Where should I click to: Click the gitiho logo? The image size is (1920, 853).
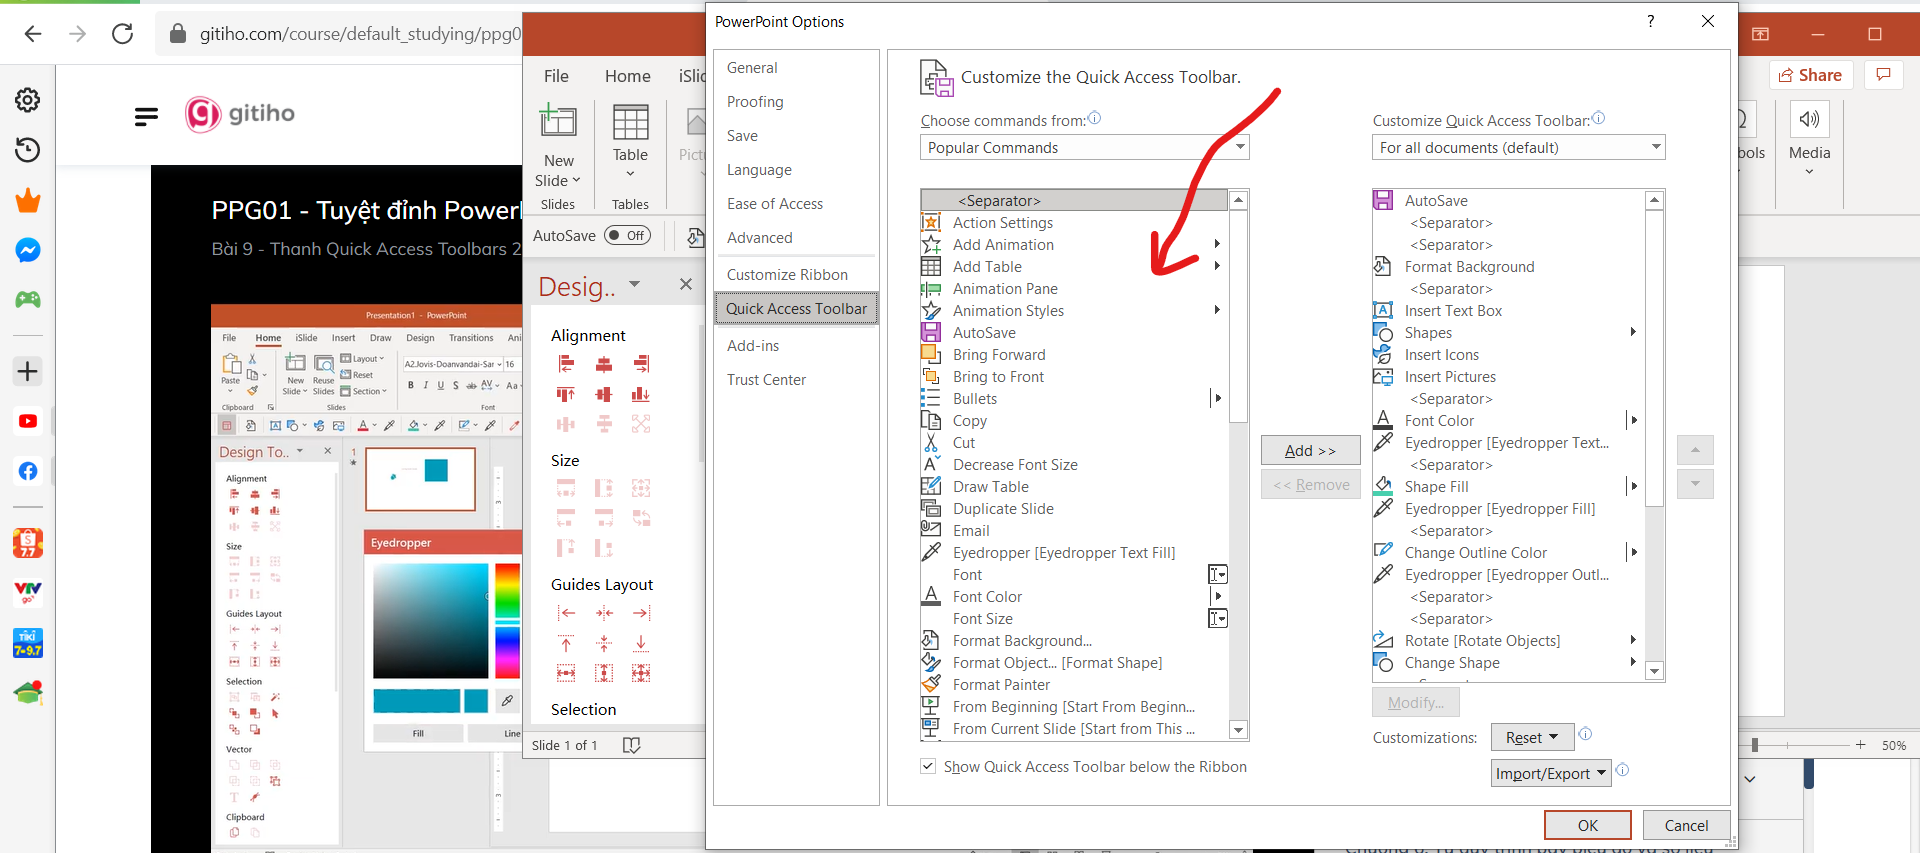click(240, 113)
